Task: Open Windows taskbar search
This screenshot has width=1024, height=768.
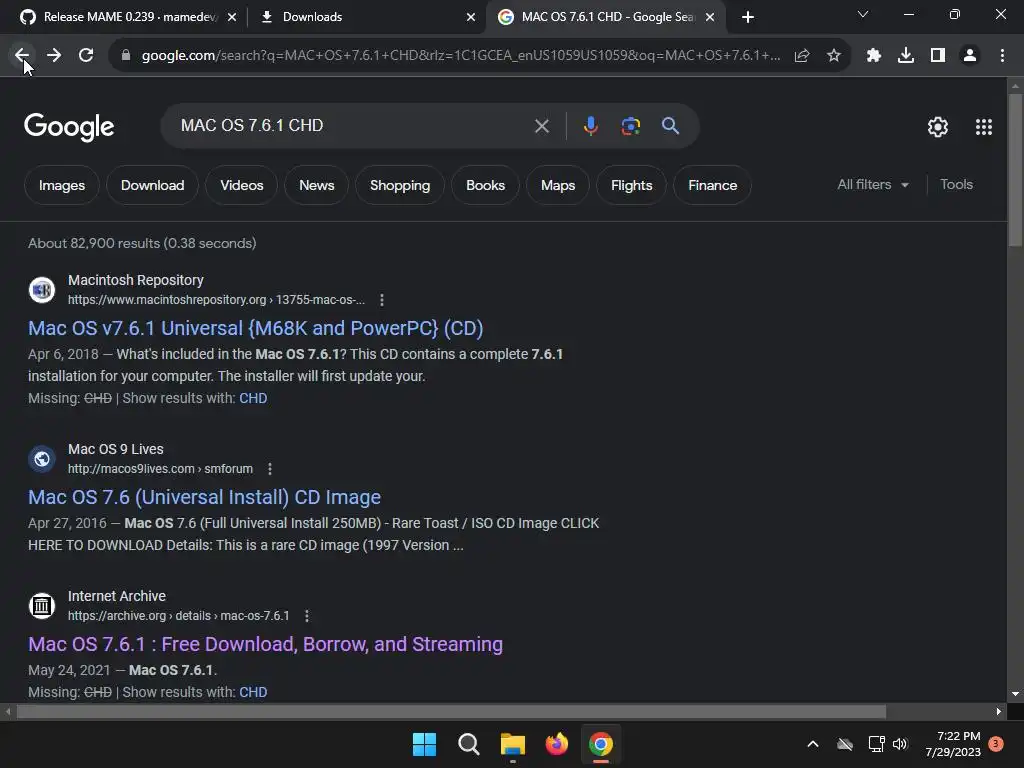Action: [468, 744]
